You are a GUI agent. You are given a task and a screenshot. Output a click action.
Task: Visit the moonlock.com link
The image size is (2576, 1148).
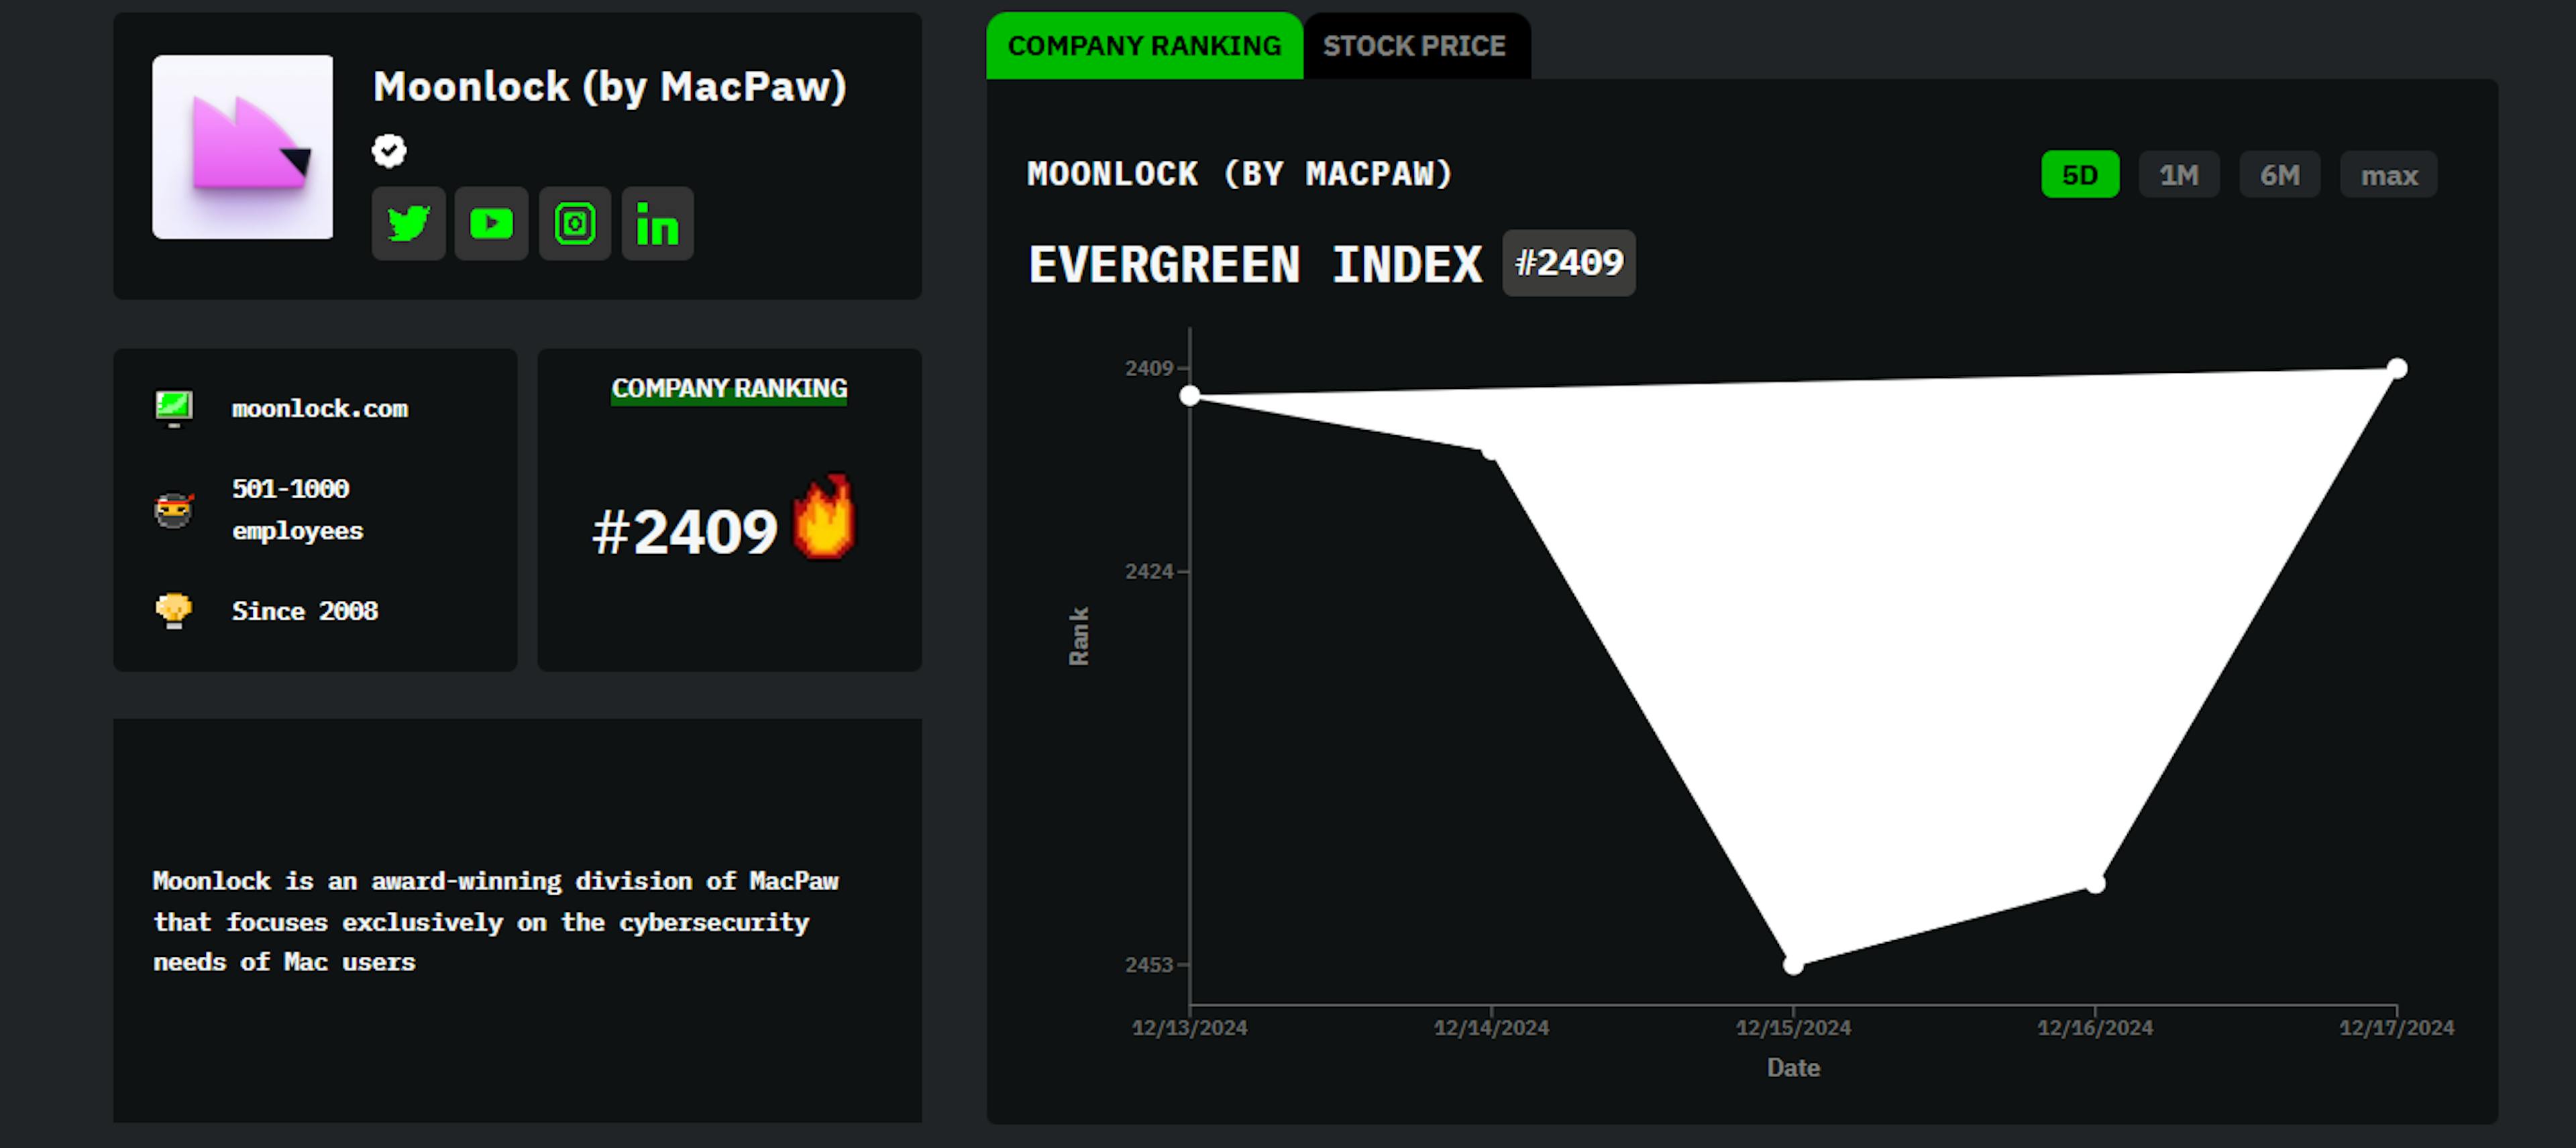coord(320,408)
